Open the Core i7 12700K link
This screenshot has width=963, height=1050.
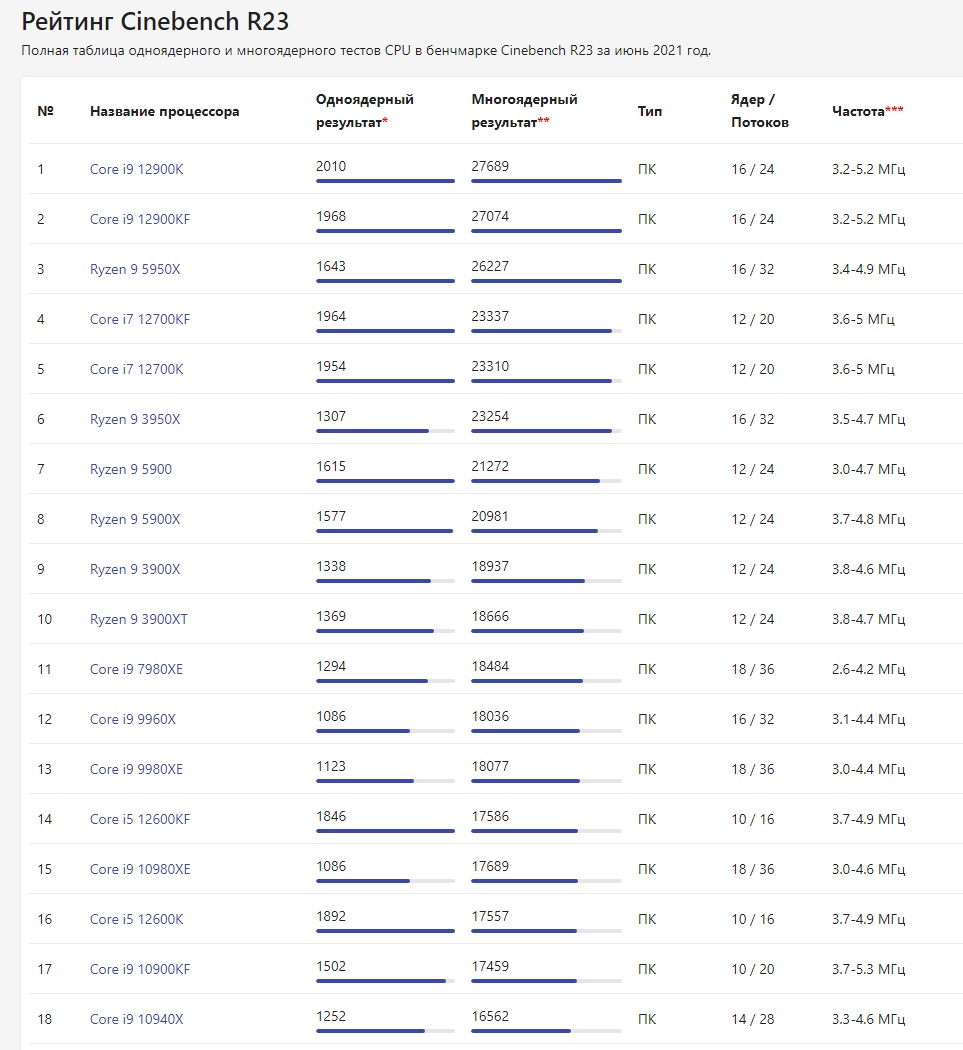click(x=136, y=369)
